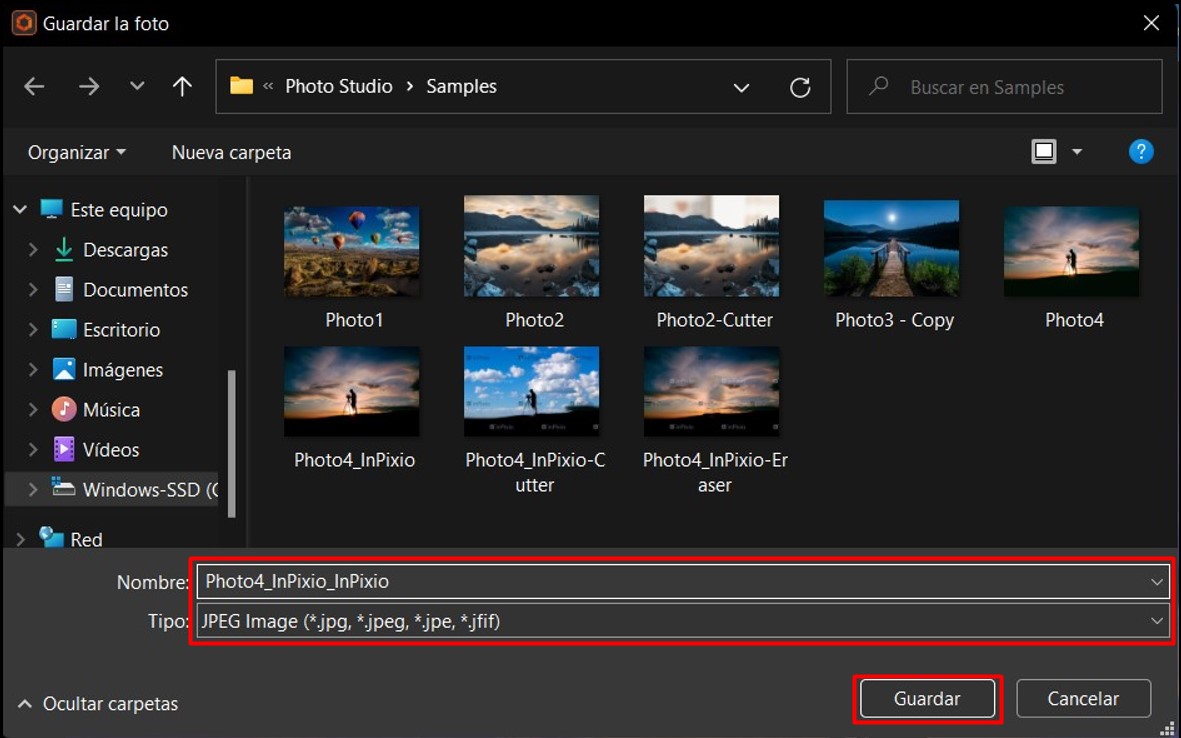Expand the Escritorio folder node

click(32, 329)
